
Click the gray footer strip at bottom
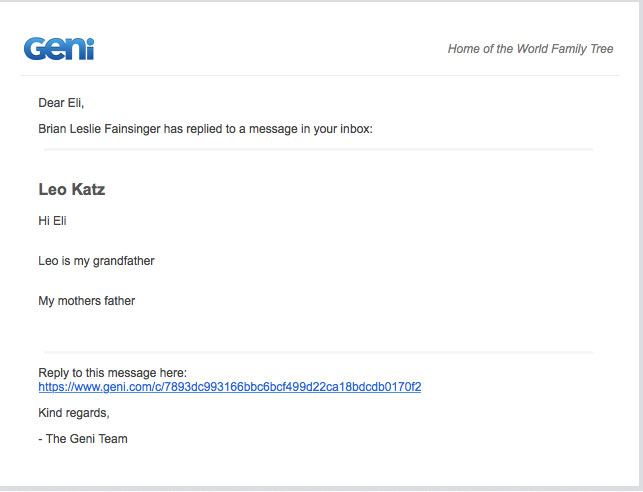click(x=321, y=488)
